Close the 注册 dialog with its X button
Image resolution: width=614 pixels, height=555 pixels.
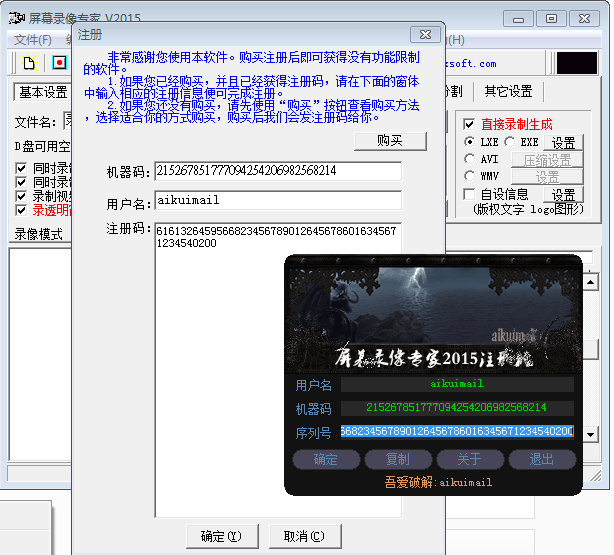click(x=426, y=34)
